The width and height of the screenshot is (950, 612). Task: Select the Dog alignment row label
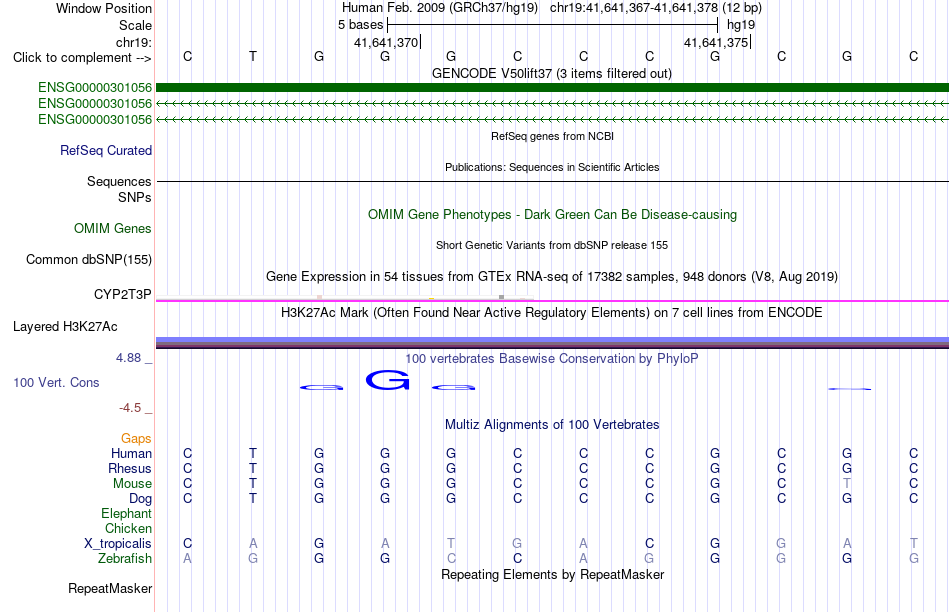coord(141,498)
